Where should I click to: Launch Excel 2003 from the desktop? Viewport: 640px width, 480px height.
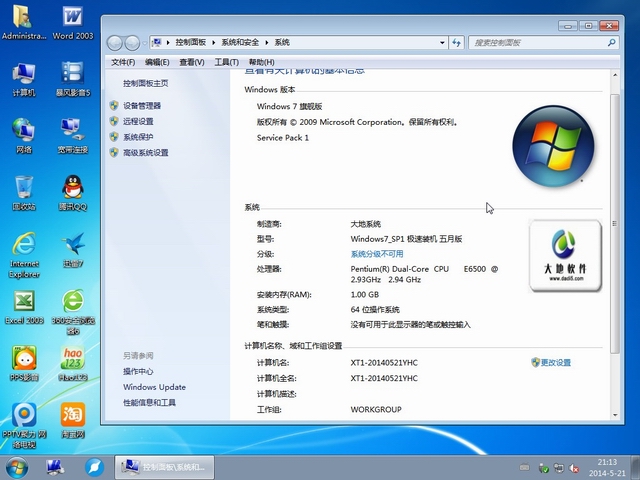click(24, 307)
